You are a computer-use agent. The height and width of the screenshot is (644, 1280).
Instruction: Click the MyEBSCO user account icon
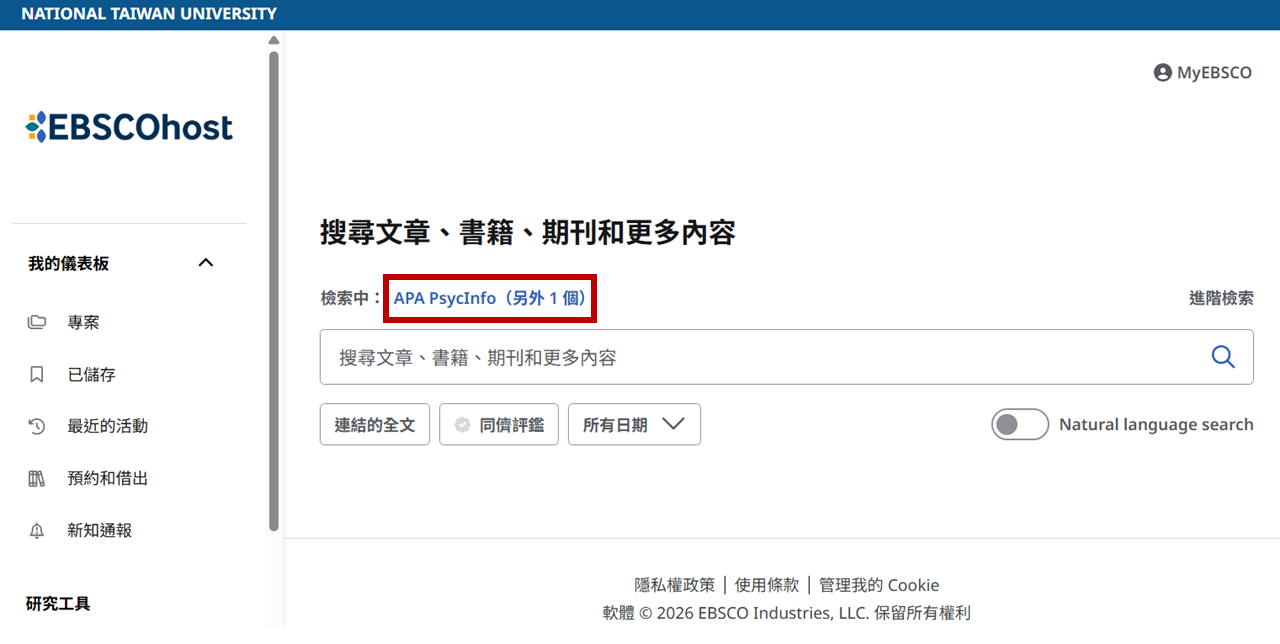pos(1162,73)
